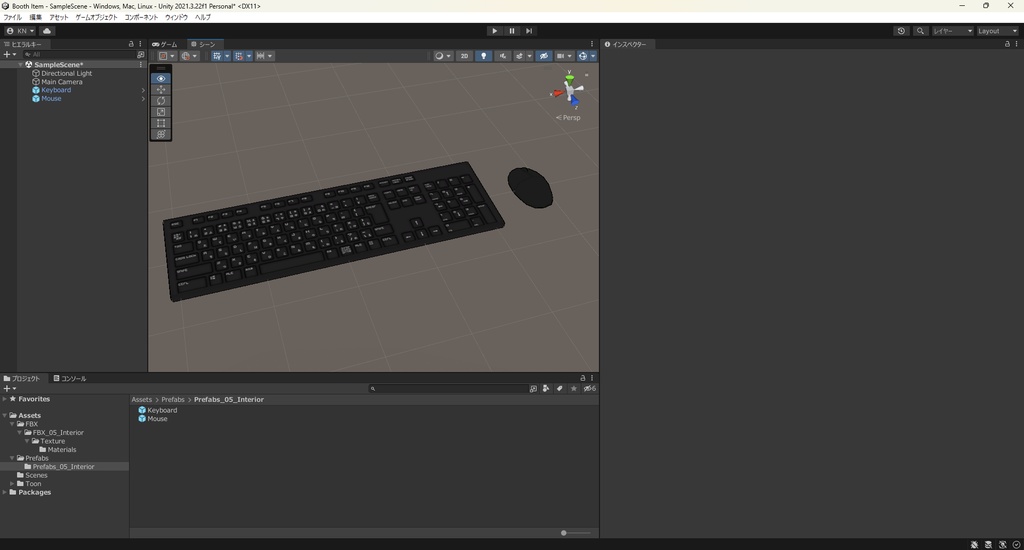Image resolution: width=1024 pixels, height=550 pixels.
Task: Expand the Packages folder
Action: point(5,493)
